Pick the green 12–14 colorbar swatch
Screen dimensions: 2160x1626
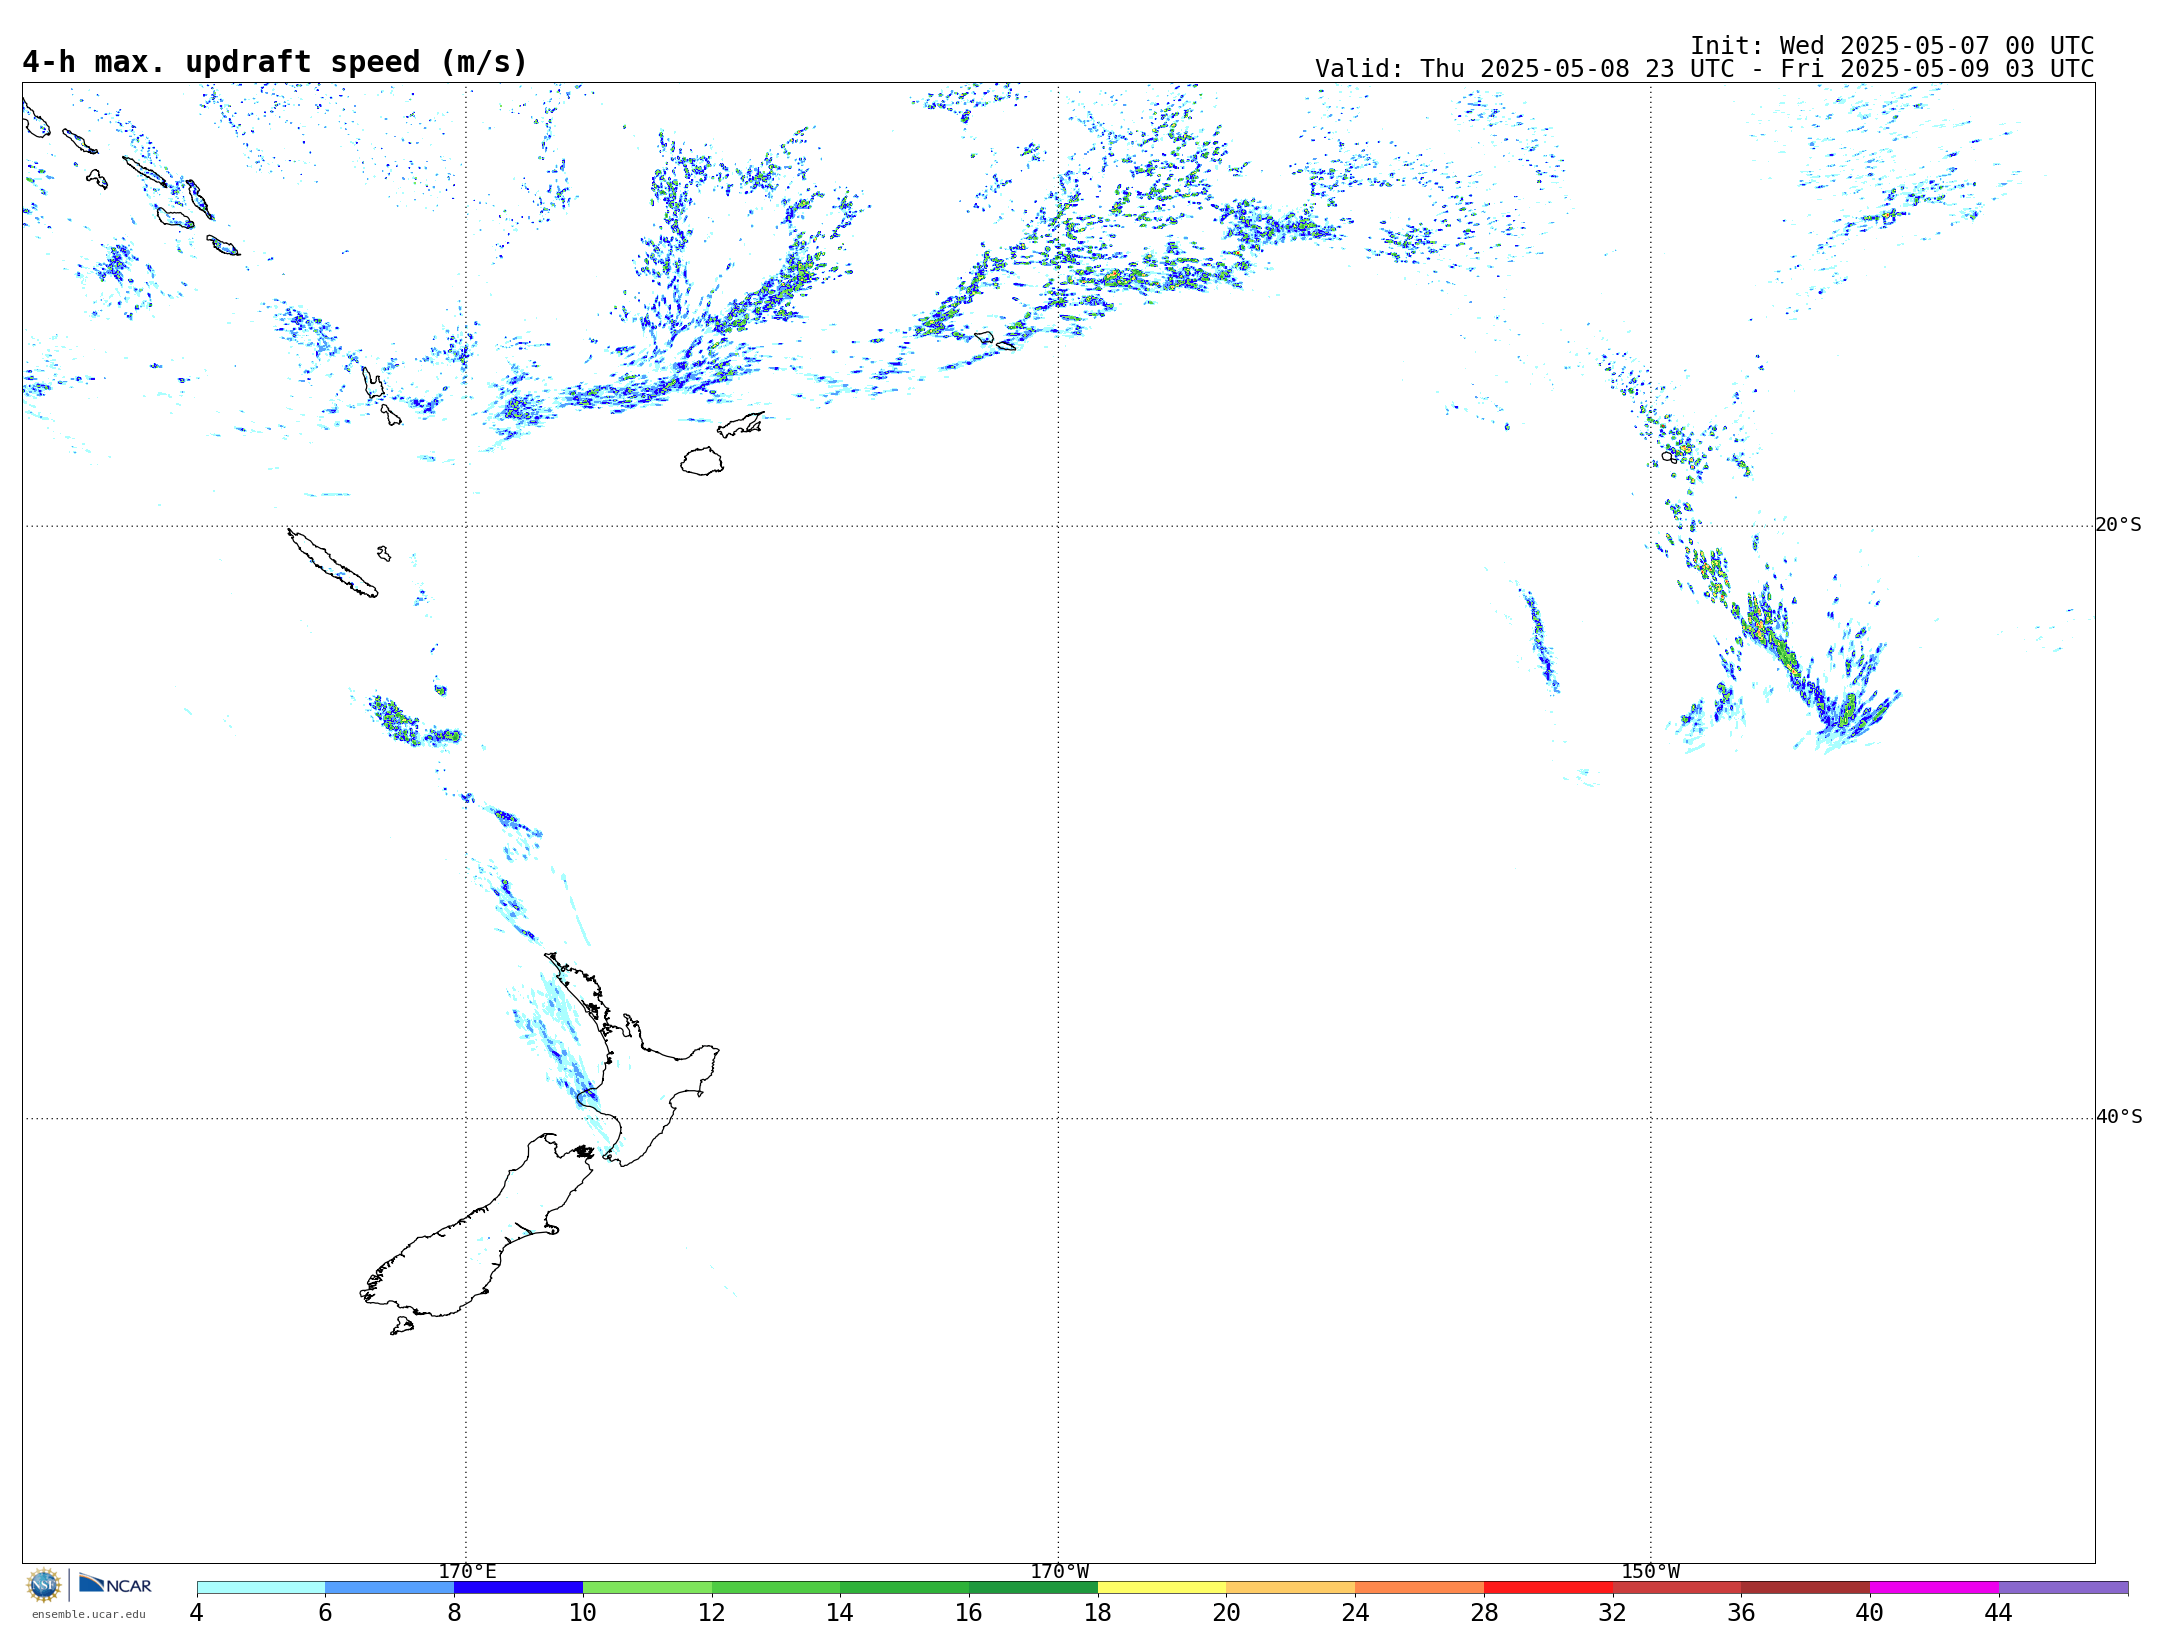point(776,1588)
